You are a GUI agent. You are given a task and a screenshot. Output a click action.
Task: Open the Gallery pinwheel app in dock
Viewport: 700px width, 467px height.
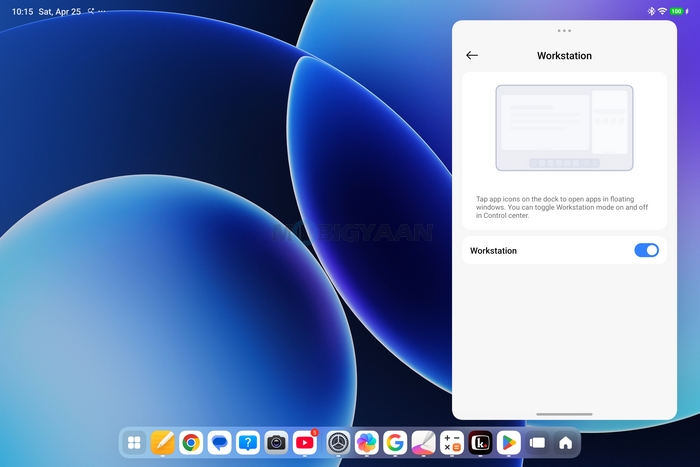tap(367, 442)
